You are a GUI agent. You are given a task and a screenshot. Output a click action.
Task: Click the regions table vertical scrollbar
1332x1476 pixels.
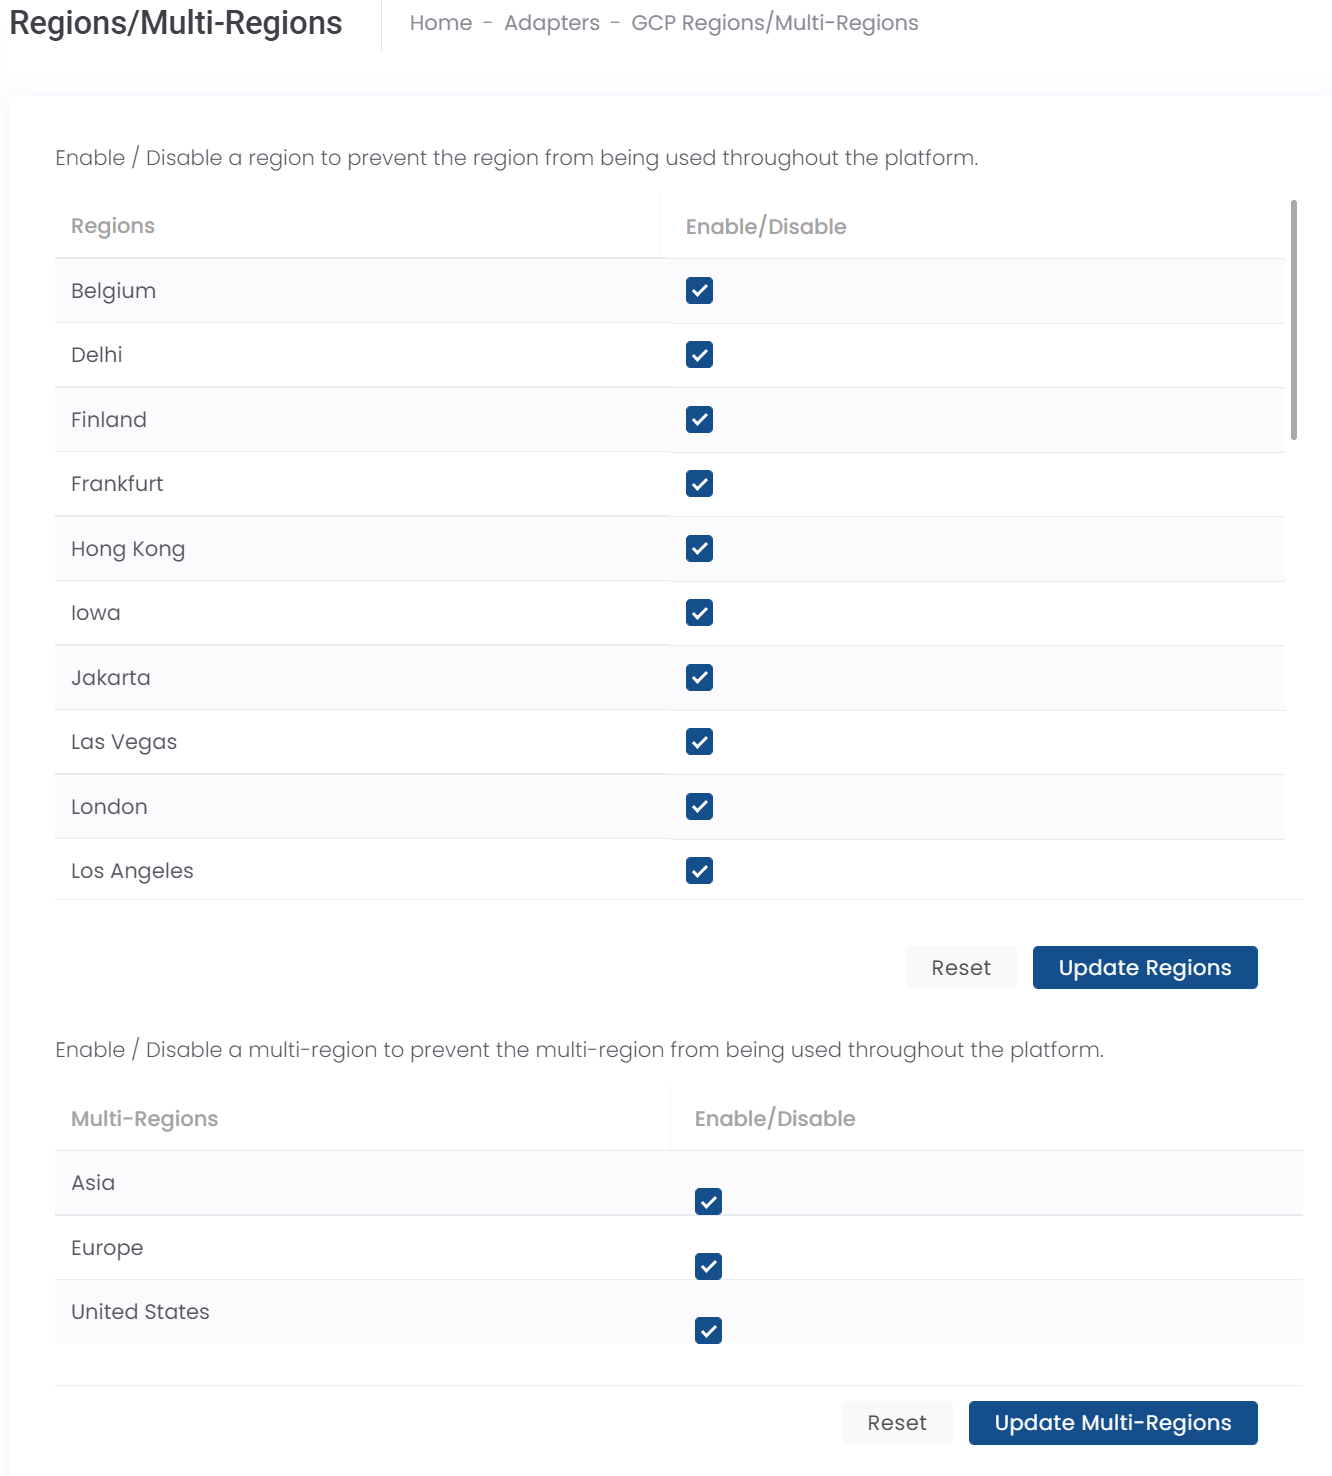(x=1294, y=320)
